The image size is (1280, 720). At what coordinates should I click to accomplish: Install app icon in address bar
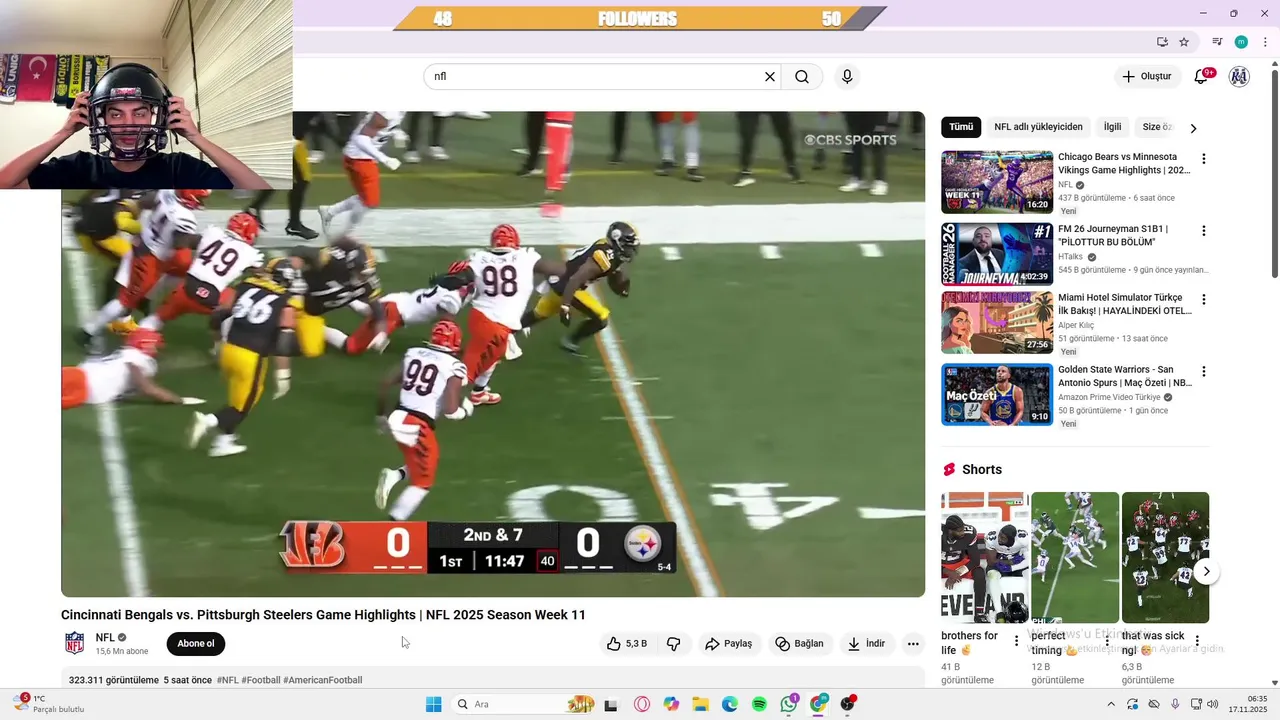coord(1162,42)
